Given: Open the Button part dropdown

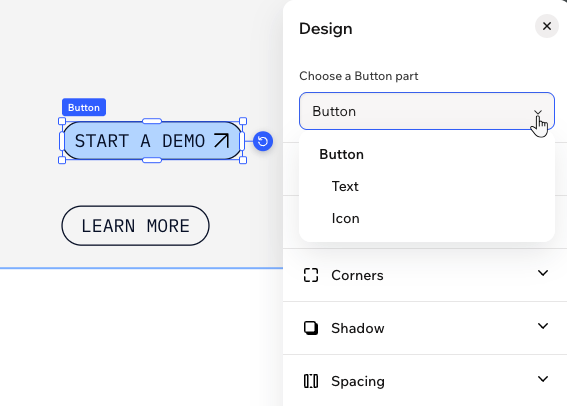Looking at the screenshot, I should [x=427, y=111].
